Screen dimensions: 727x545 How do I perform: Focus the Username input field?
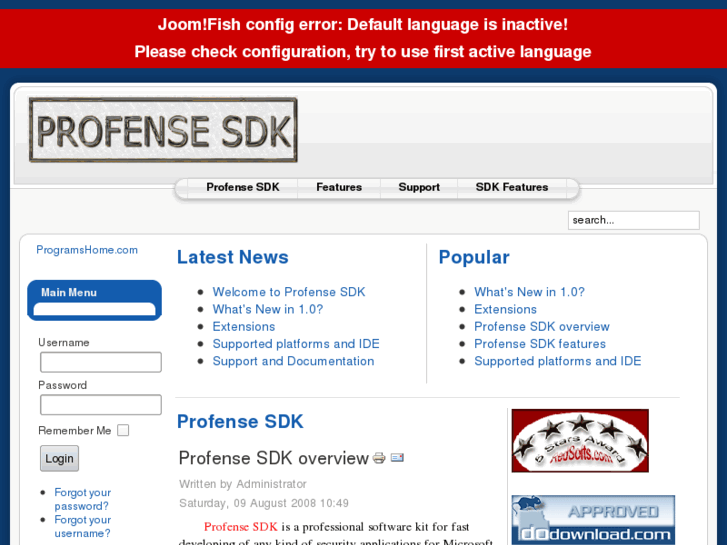point(101,362)
